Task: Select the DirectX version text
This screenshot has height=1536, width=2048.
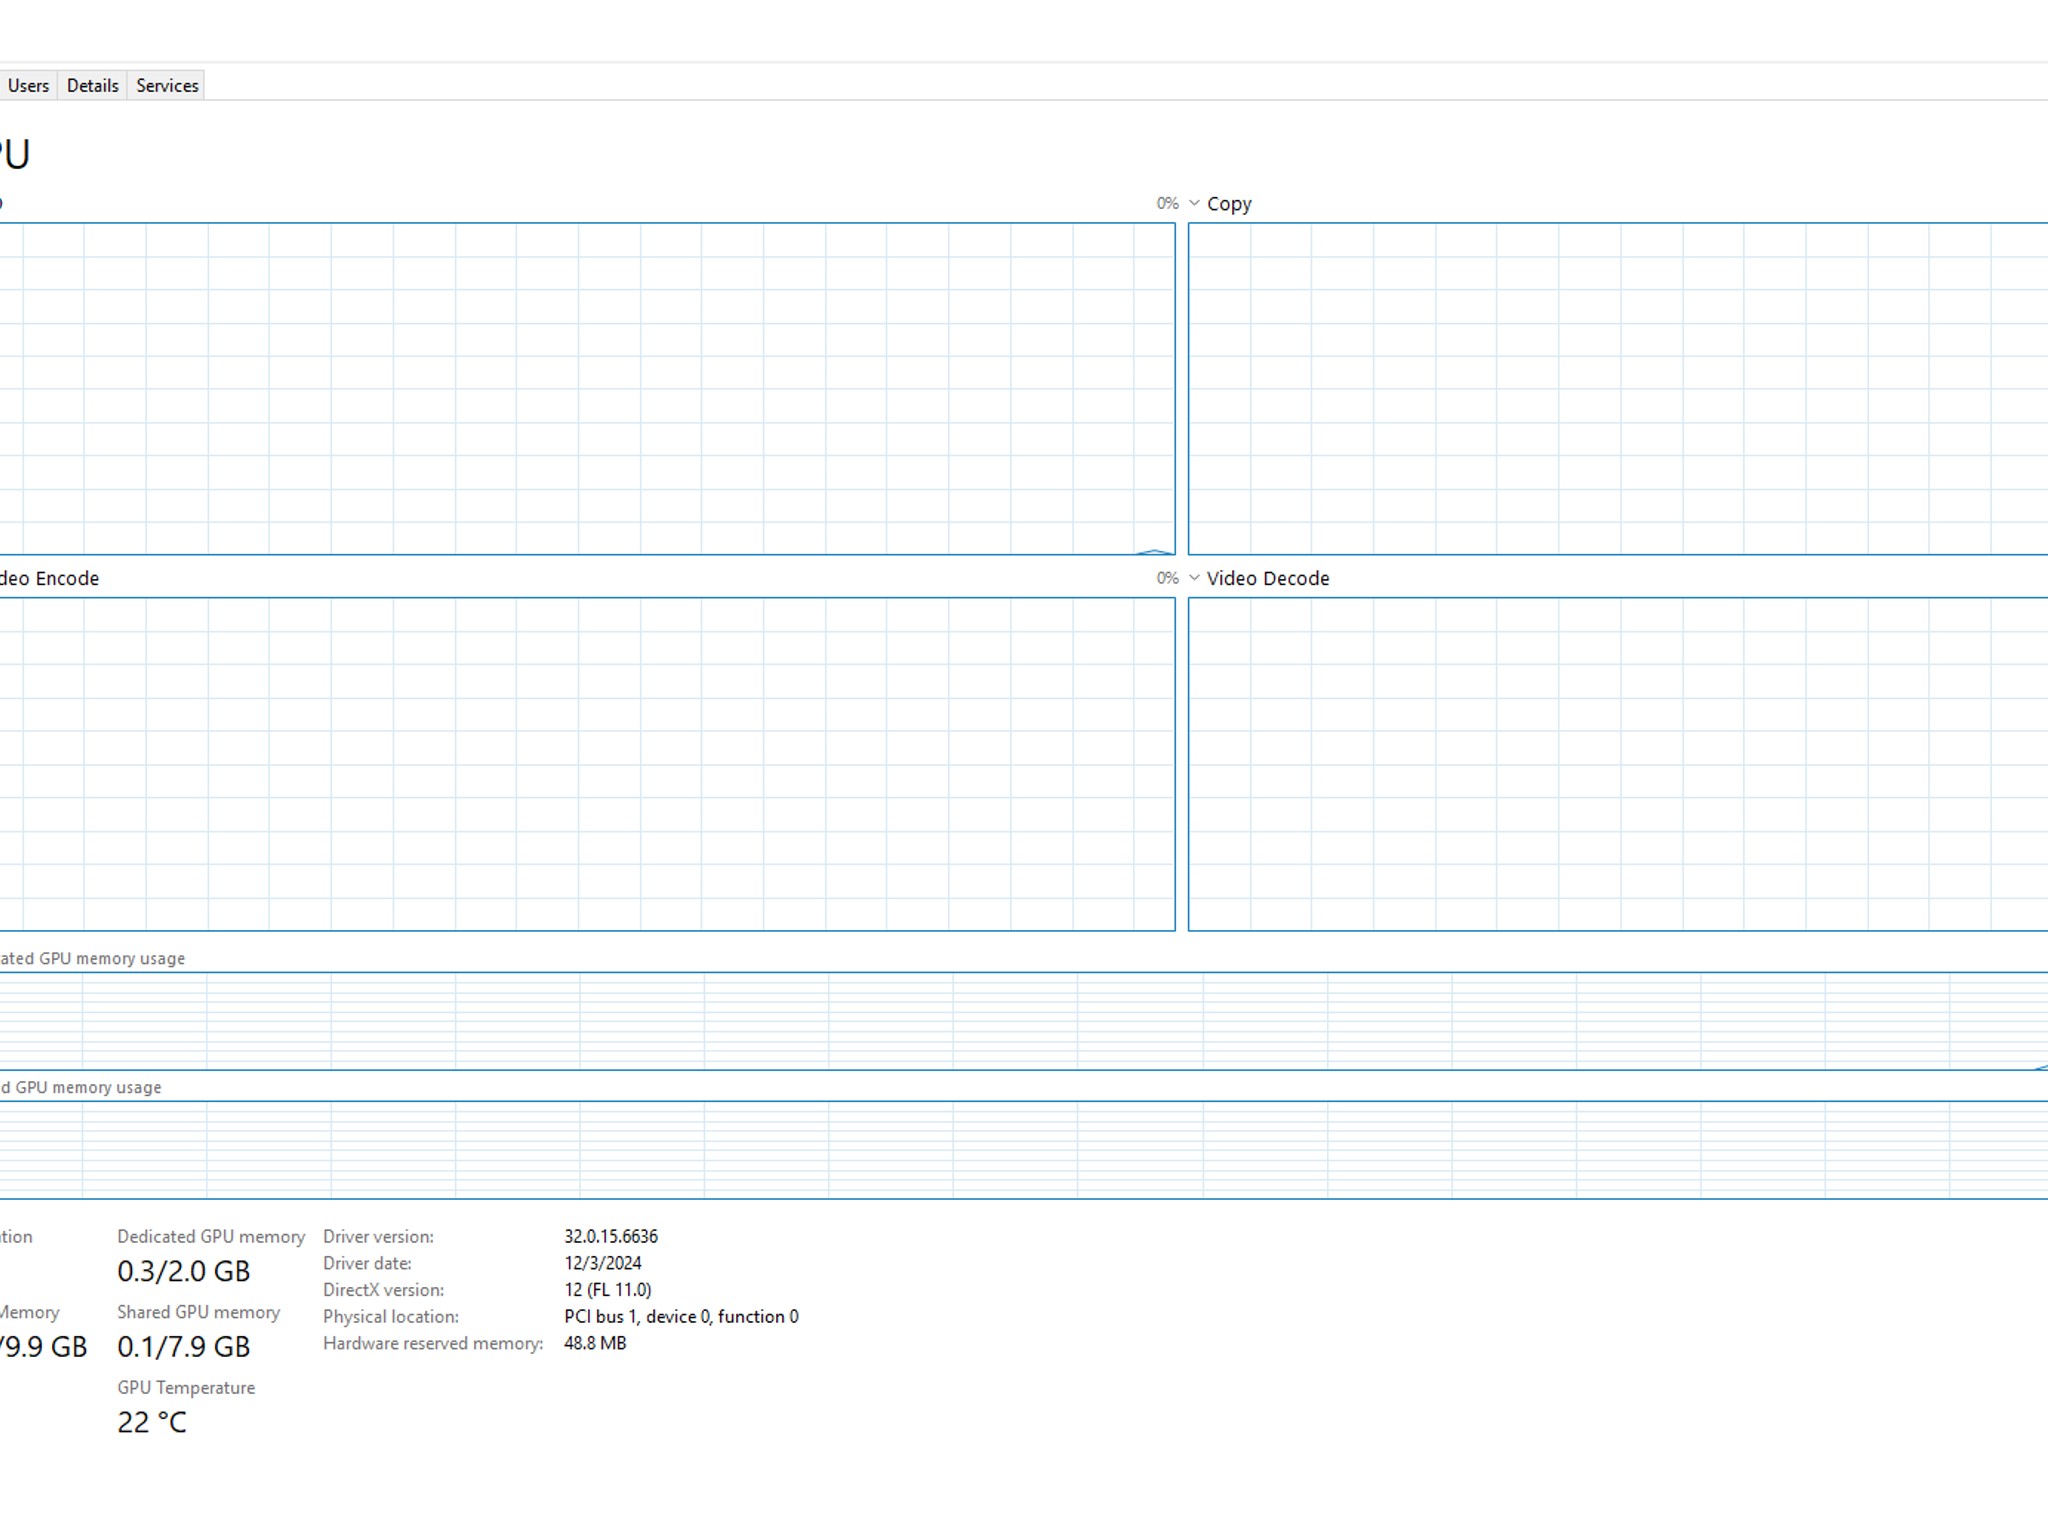Action: pyautogui.click(x=607, y=1289)
